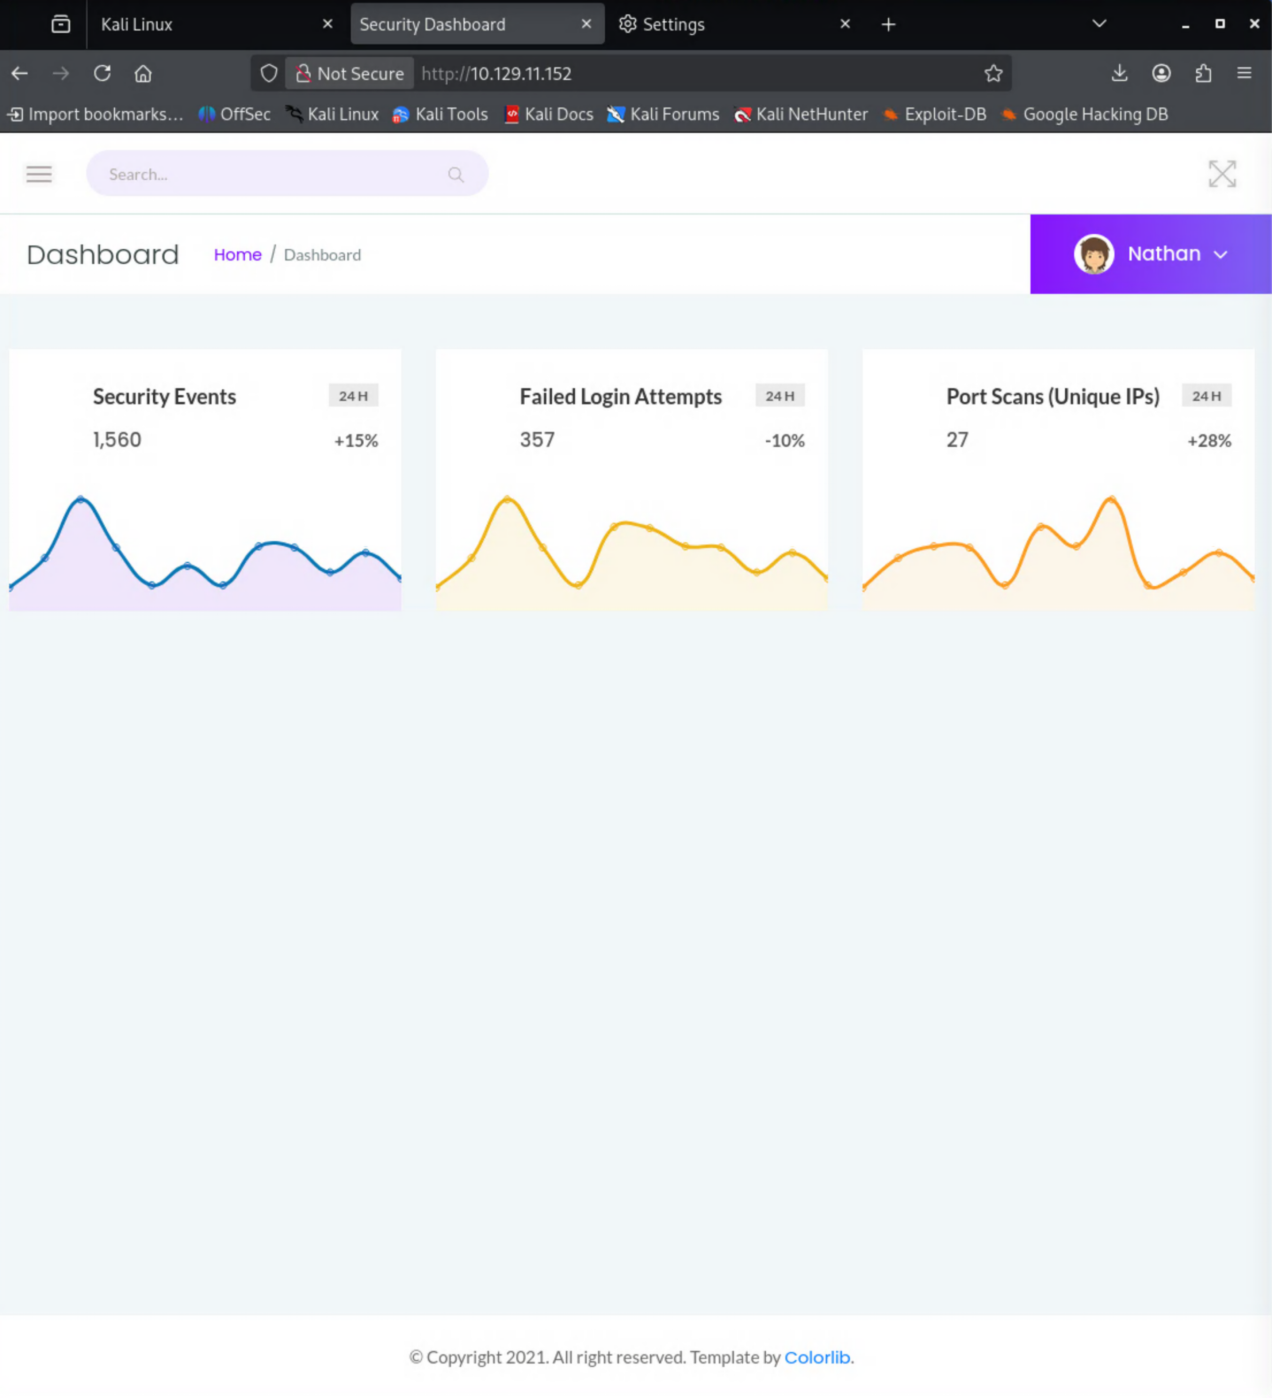Click the Not Secure lock indicator
The image size is (1272, 1398).
(x=350, y=73)
